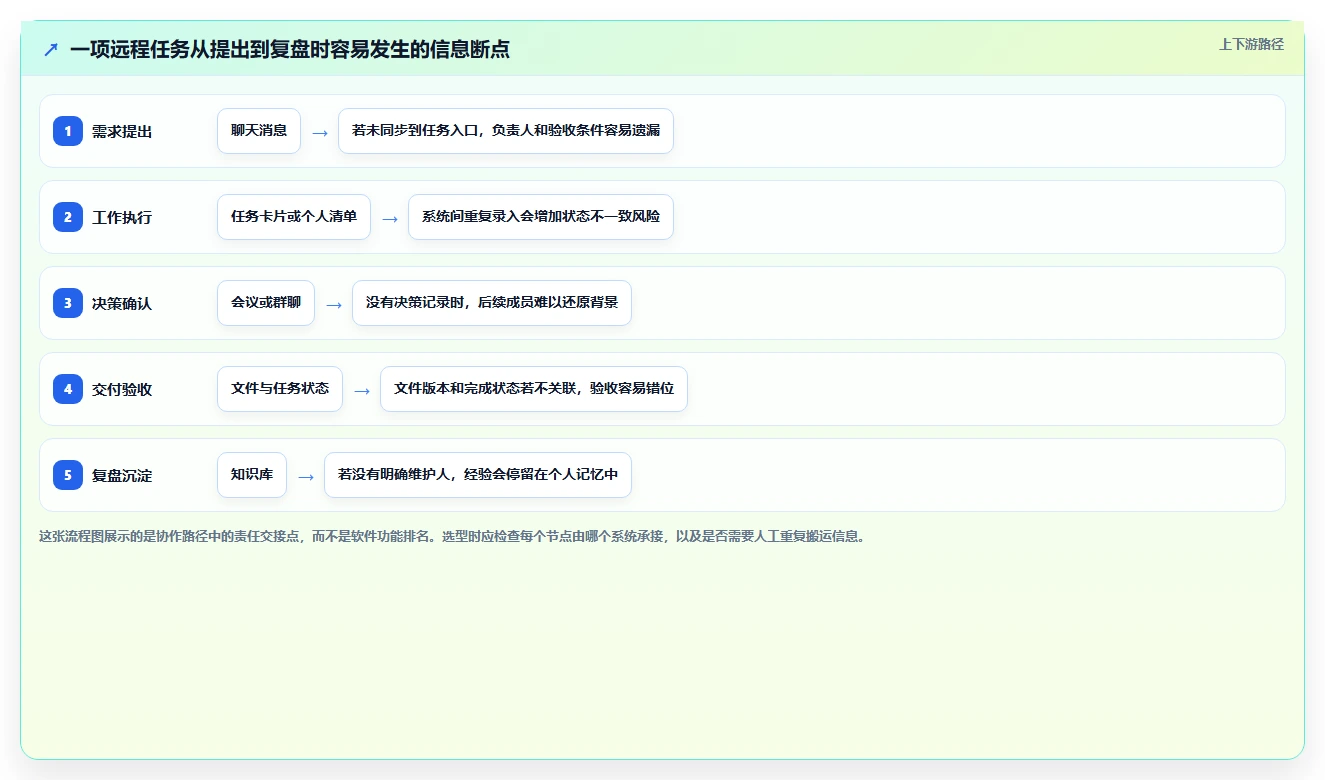This screenshot has width=1325, height=780.
Task: Click the arrow after 会议或群聊
Action: tap(334, 304)
